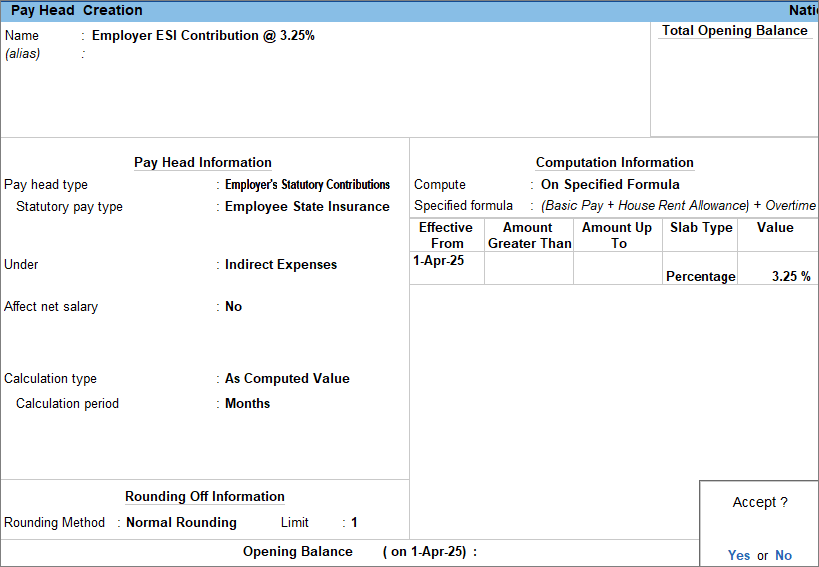The width and height of the screenshot is (819, 567).
Task: Change Pay head type Employer's Statutory Contributions
Action: coord(307,185)
